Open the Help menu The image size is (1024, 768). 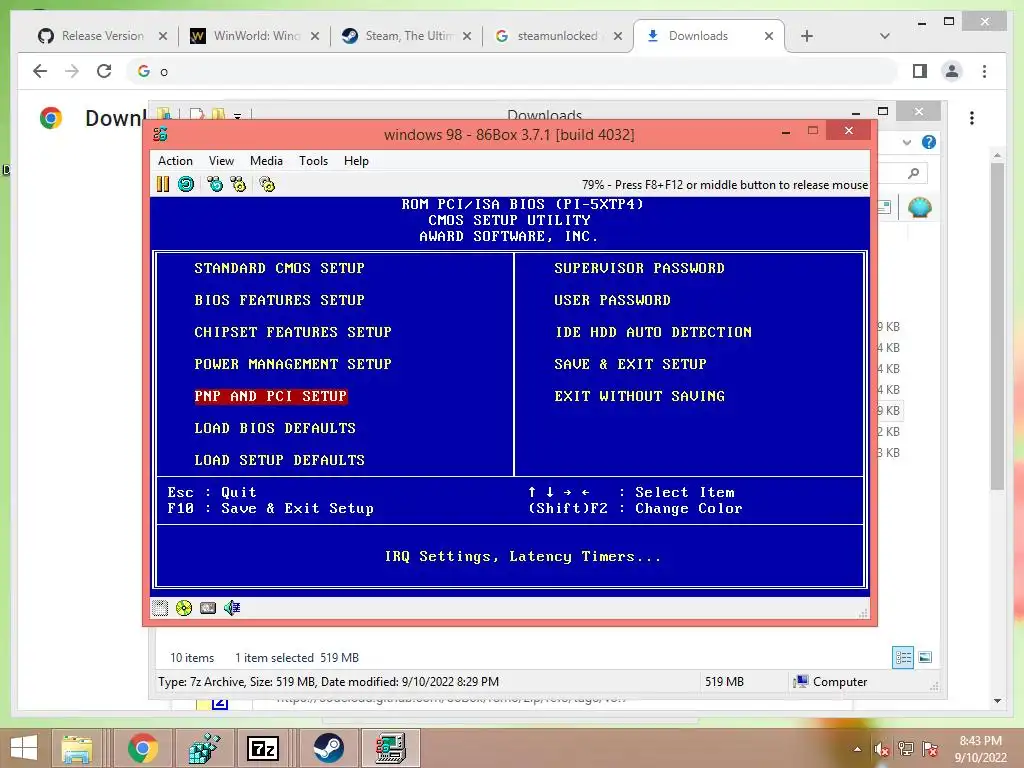[x=356, y=161]
